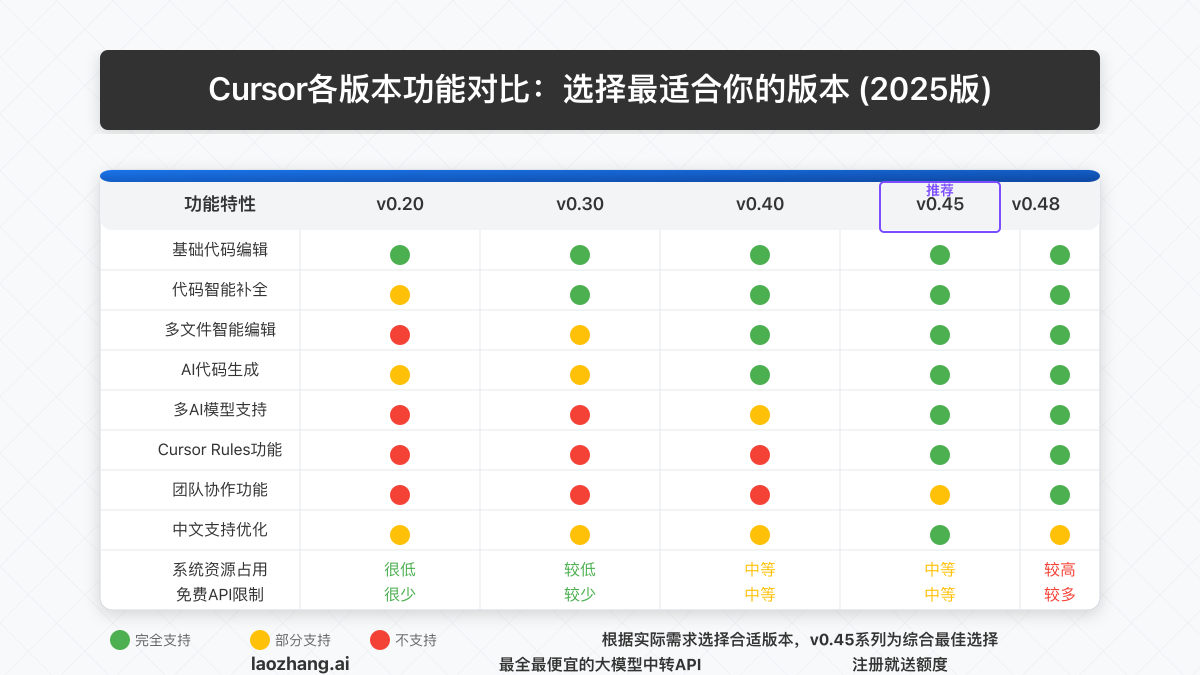Click the red 不支持 legend dot

pos(380,640)
